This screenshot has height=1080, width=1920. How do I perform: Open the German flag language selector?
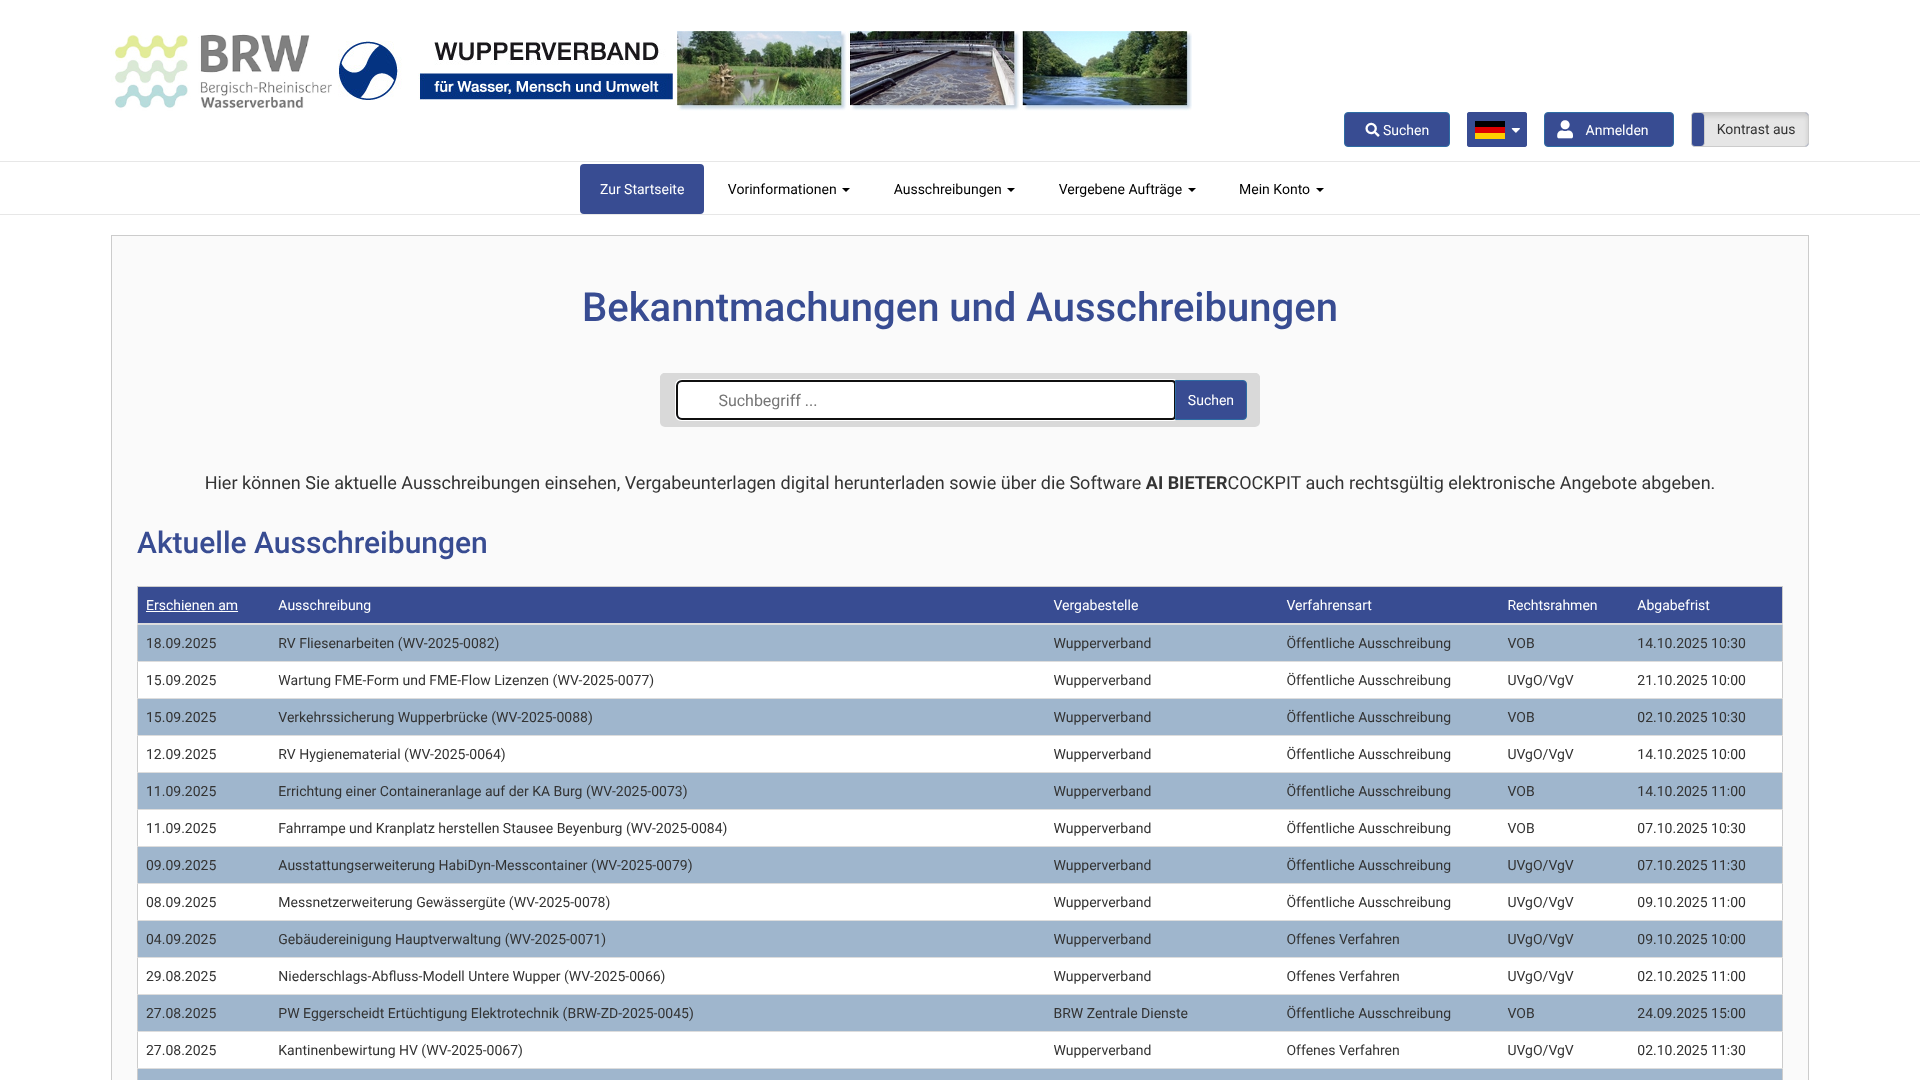click(x=1496, y=130)
